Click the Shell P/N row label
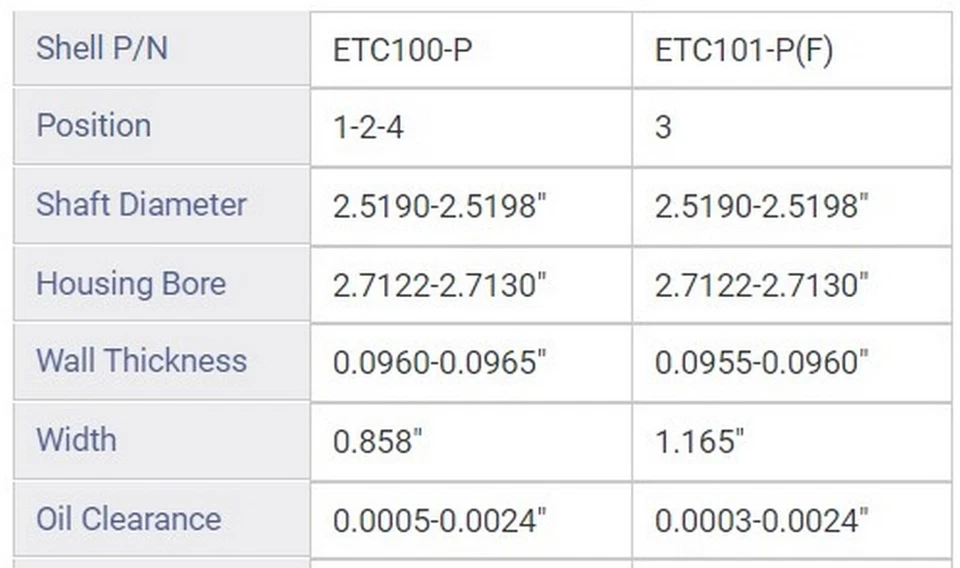 (x=102, y=48)
